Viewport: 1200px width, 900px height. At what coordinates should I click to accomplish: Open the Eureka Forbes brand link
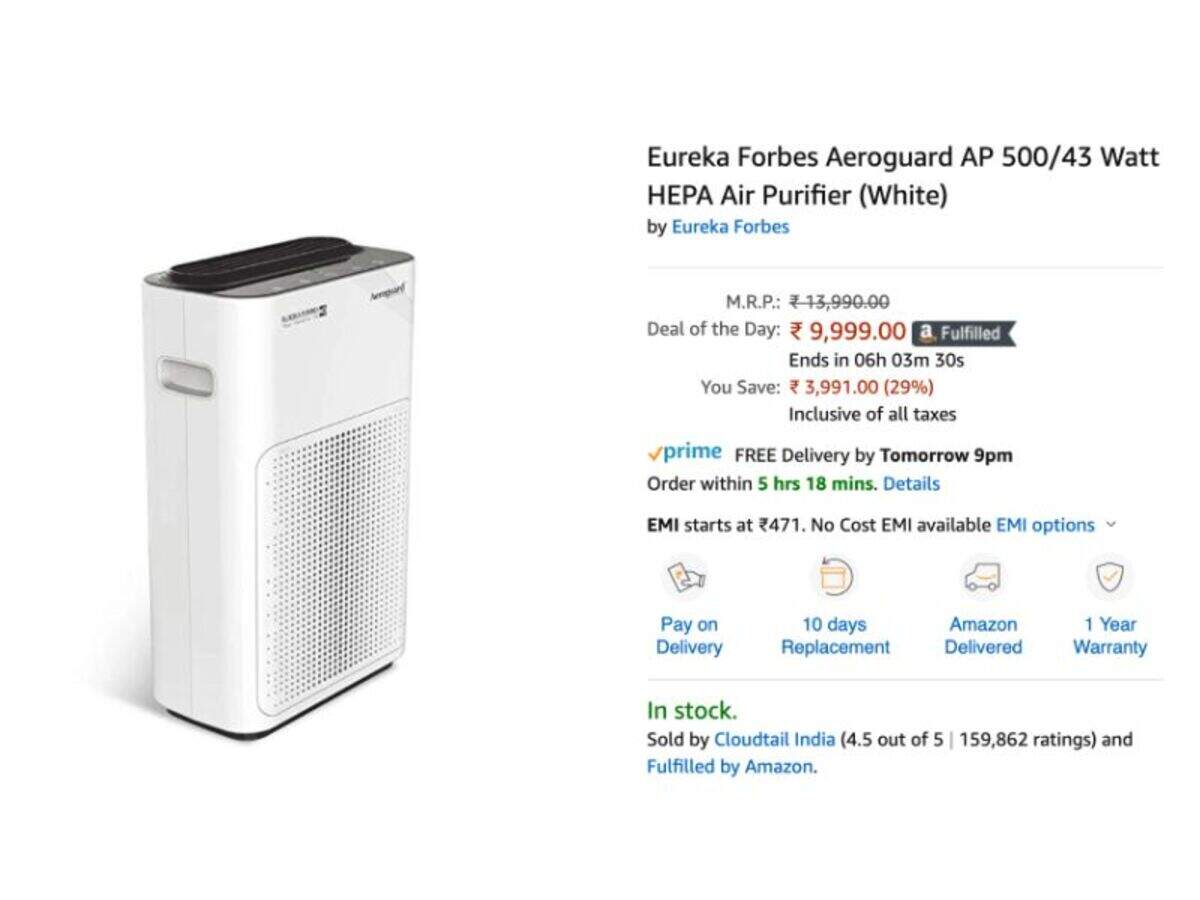coord(730,227)
